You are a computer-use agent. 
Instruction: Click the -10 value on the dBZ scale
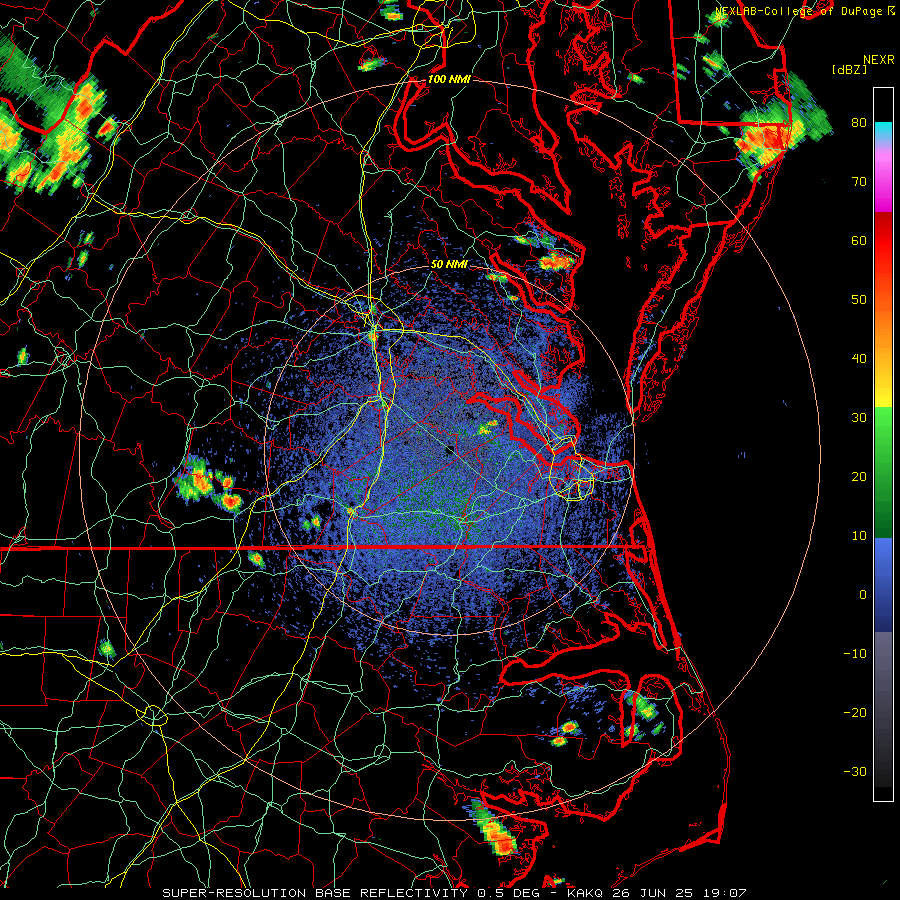click(x=855, y=653)
